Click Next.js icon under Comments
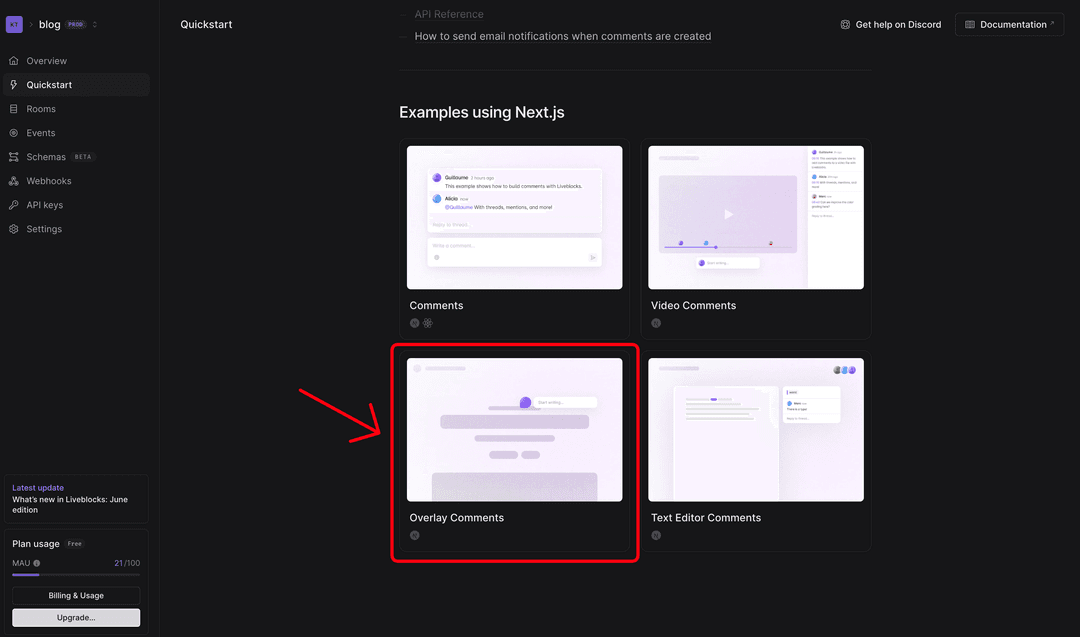The width and height of the screenshot is (1080, 637). point(415,323)
